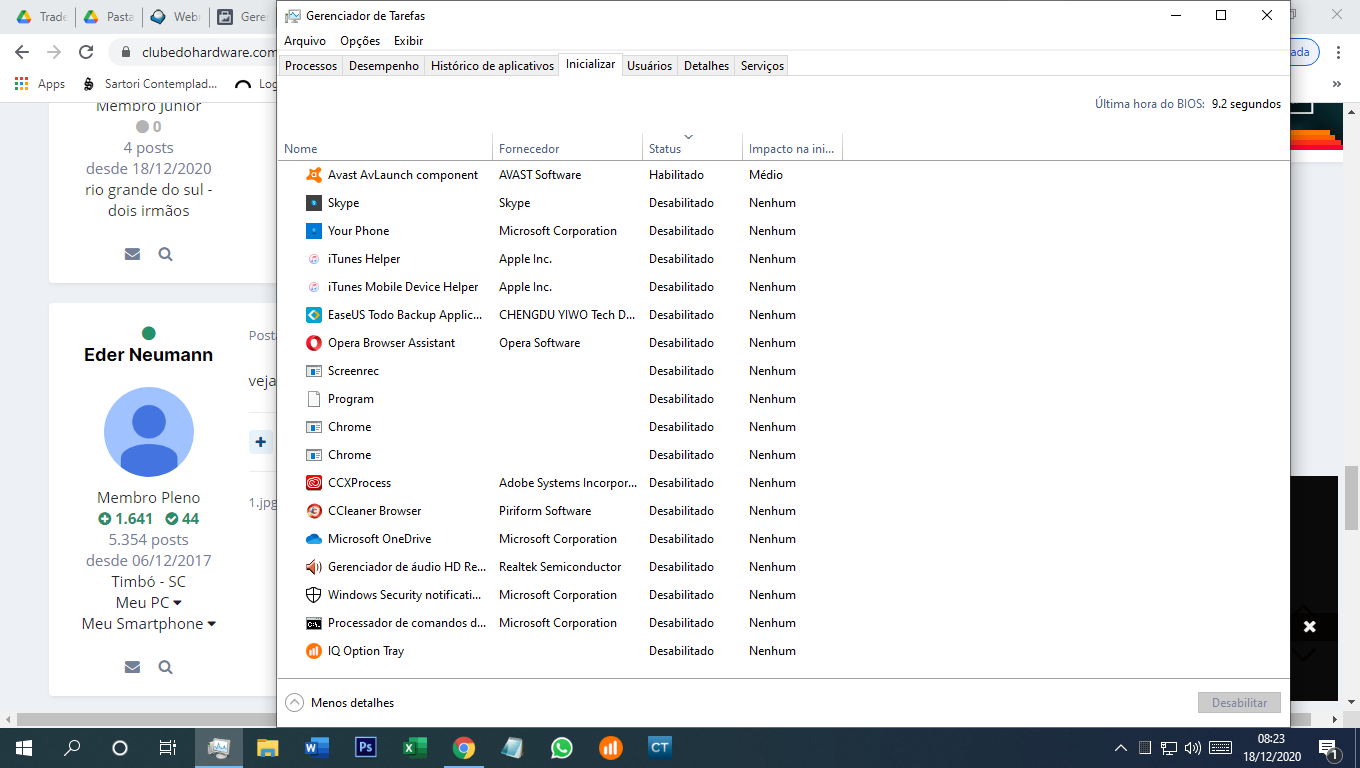Image resolution: width=1360 pixels, height=768 pixels.
Task: Click the EaseUS Todo Backup icon
Action: 313,315
